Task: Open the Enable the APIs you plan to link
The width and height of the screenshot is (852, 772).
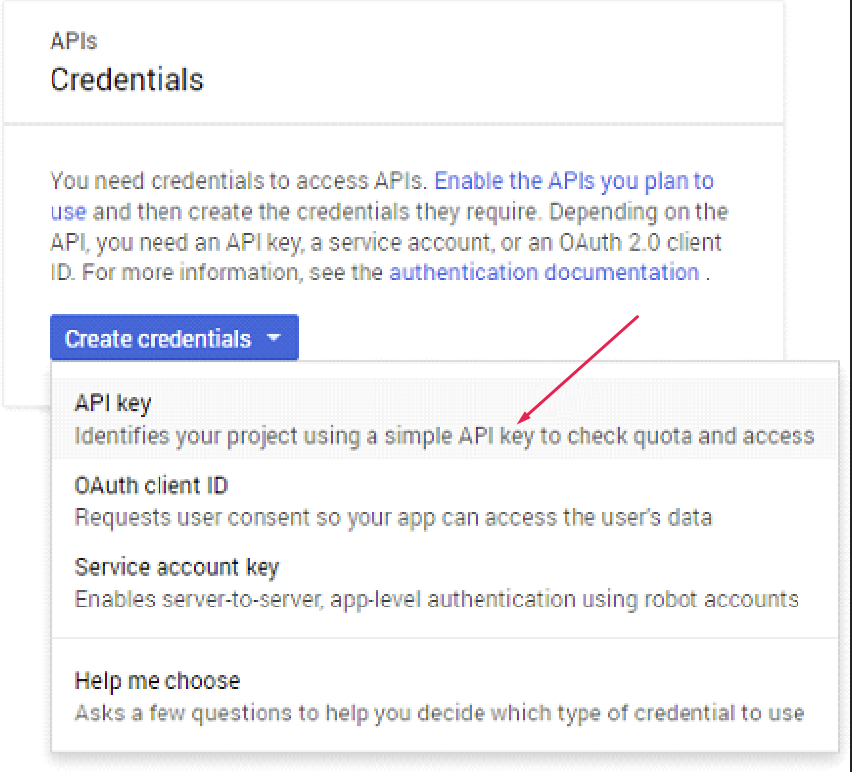Action: 573,182
